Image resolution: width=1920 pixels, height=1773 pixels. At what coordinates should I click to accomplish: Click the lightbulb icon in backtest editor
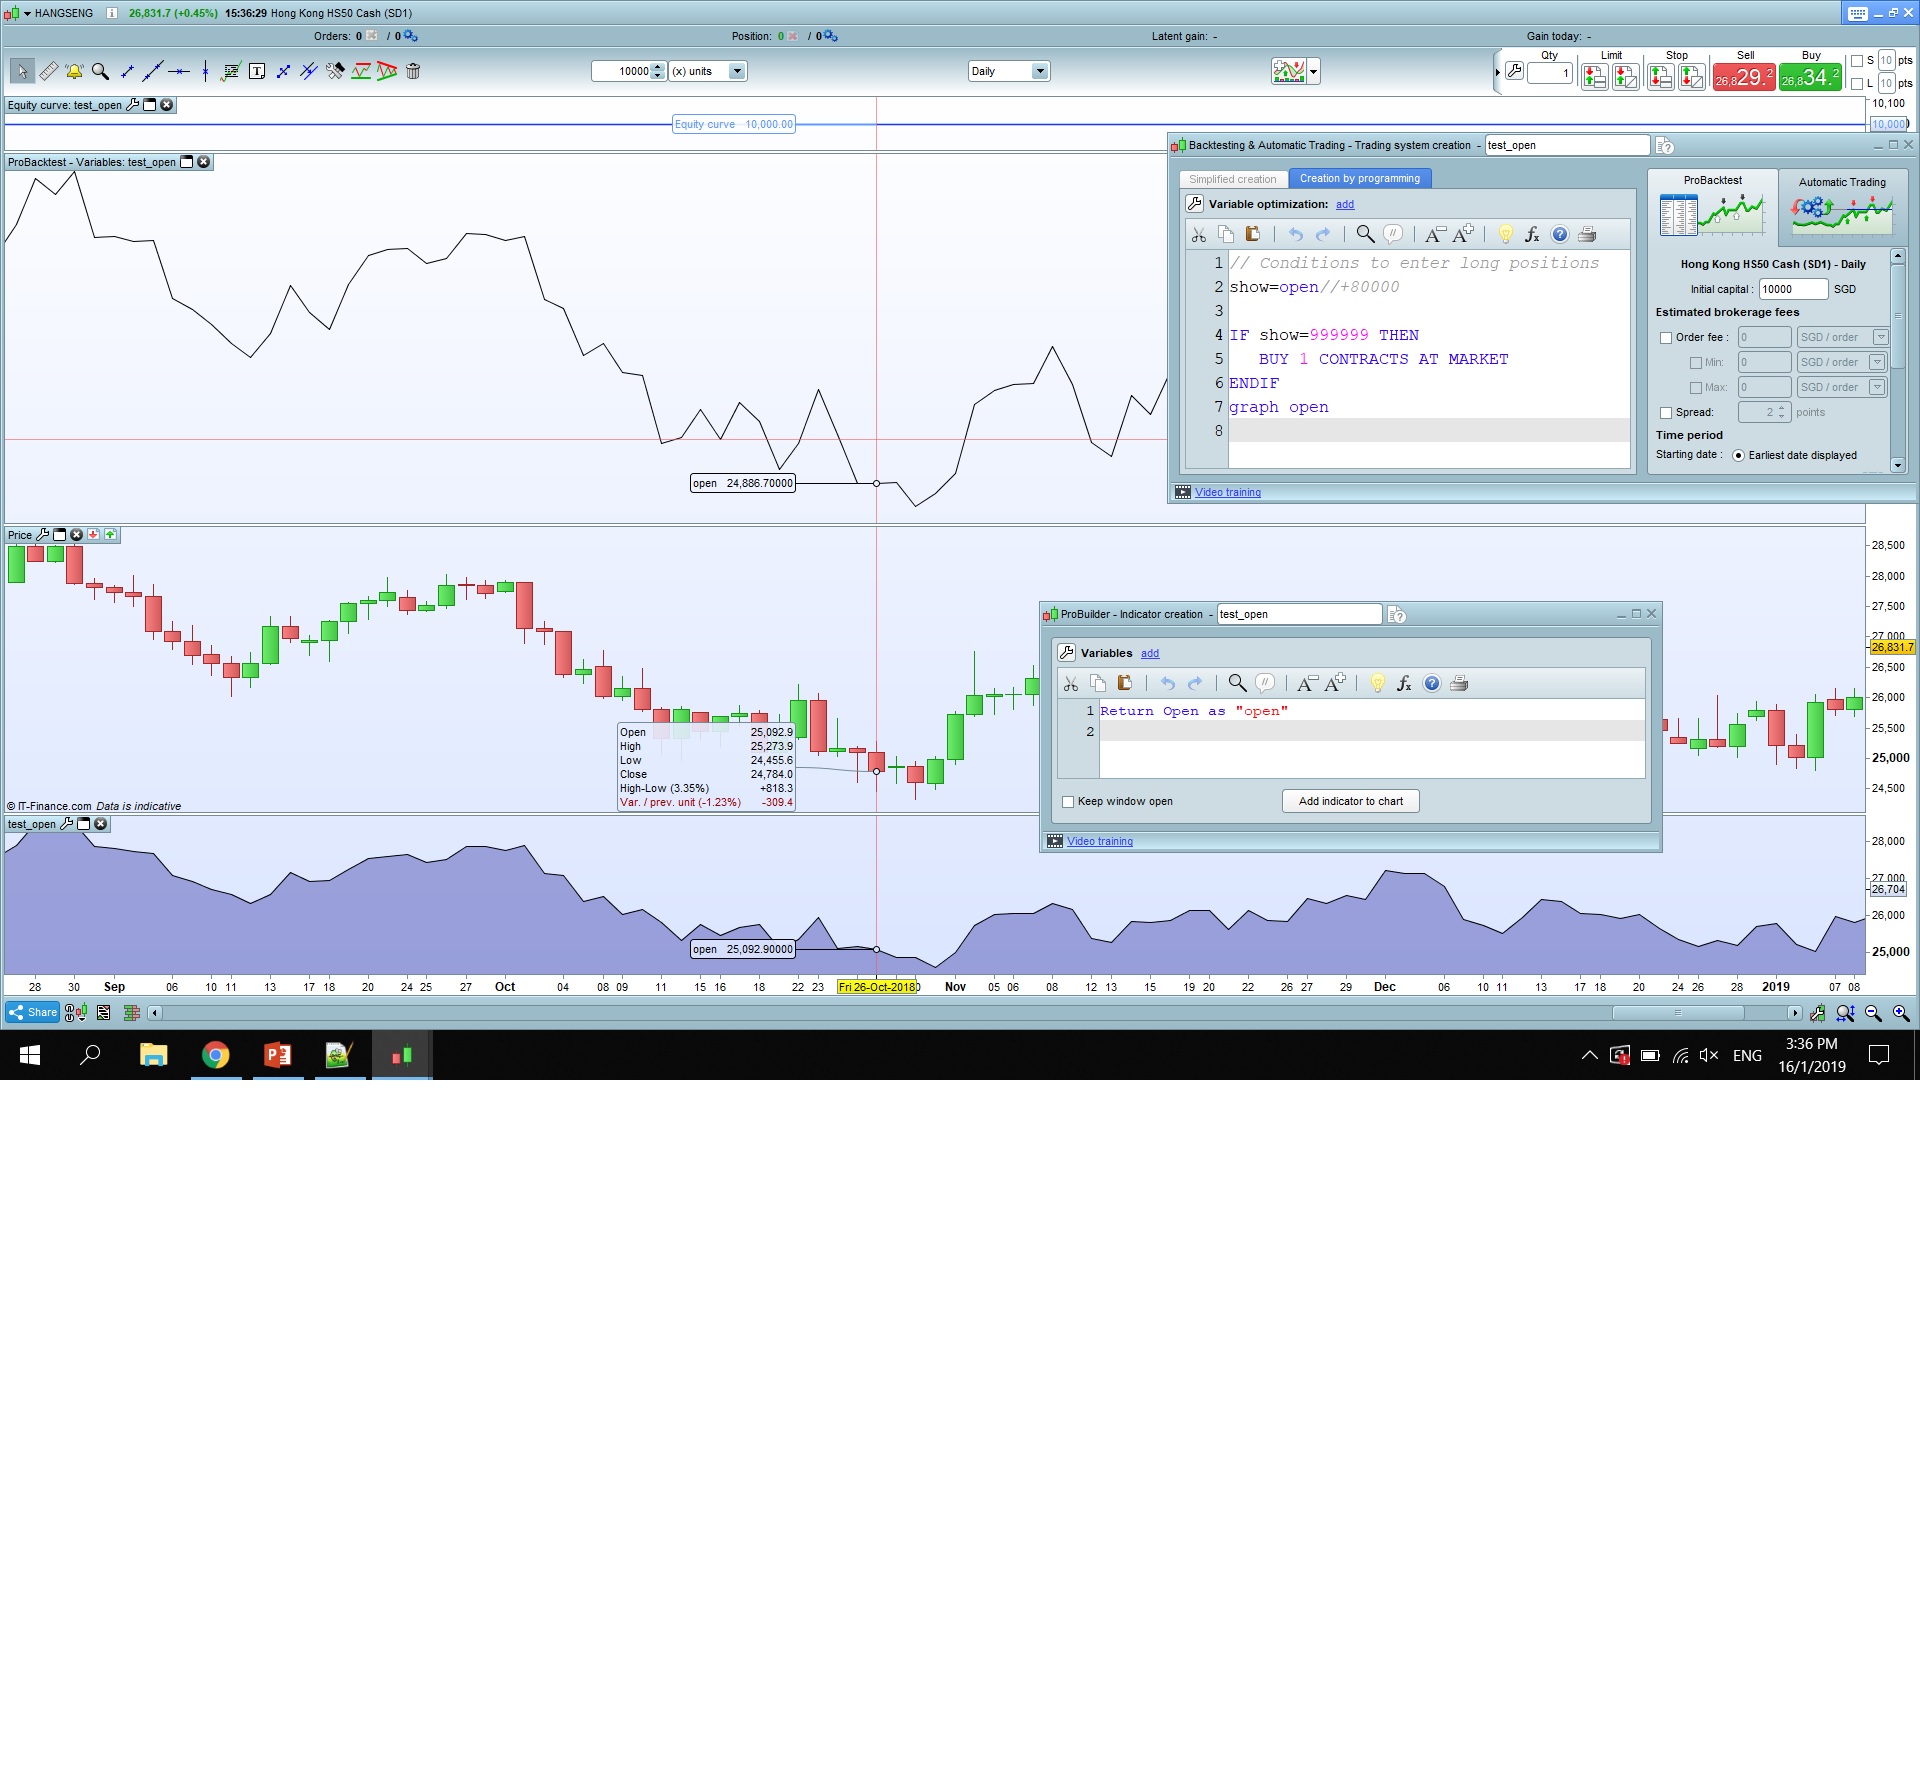pyautogui.click(x=1505, y=234)
